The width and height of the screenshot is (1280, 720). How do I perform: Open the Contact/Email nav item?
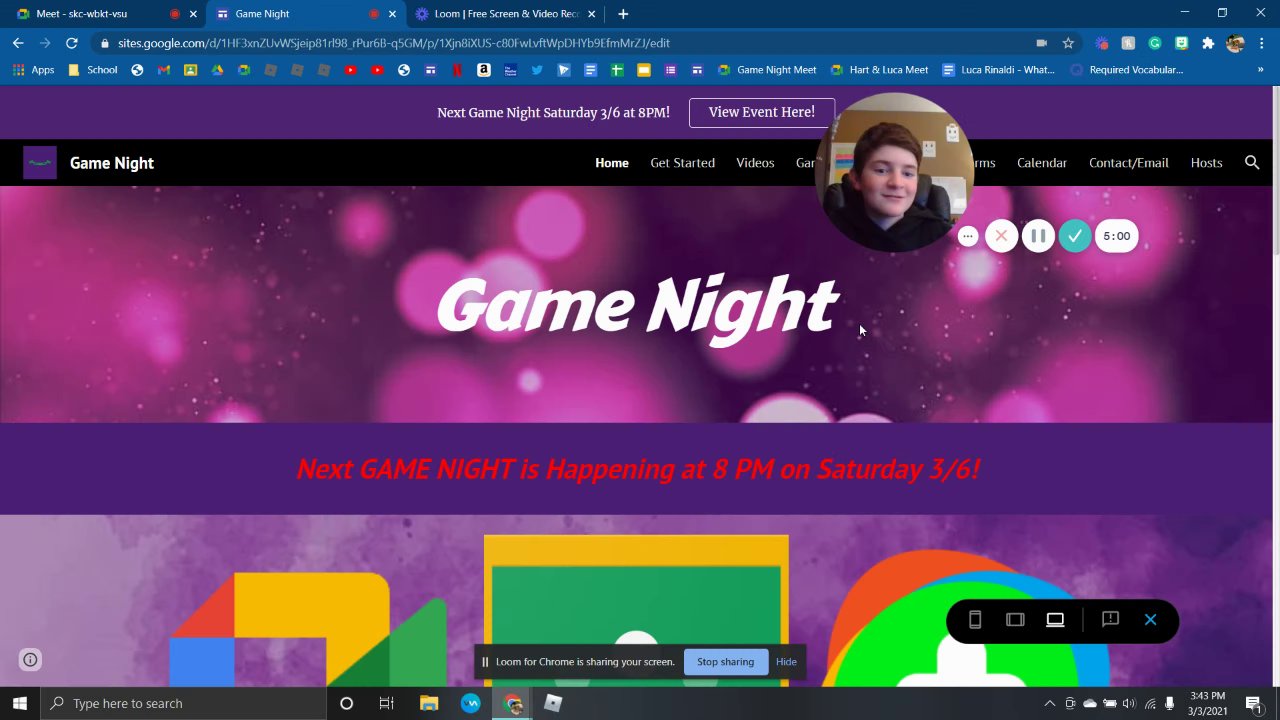coord(1128,162)
